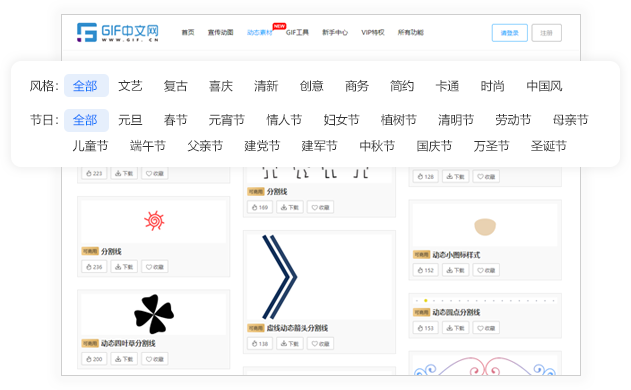Filter by 端午节

148,146
